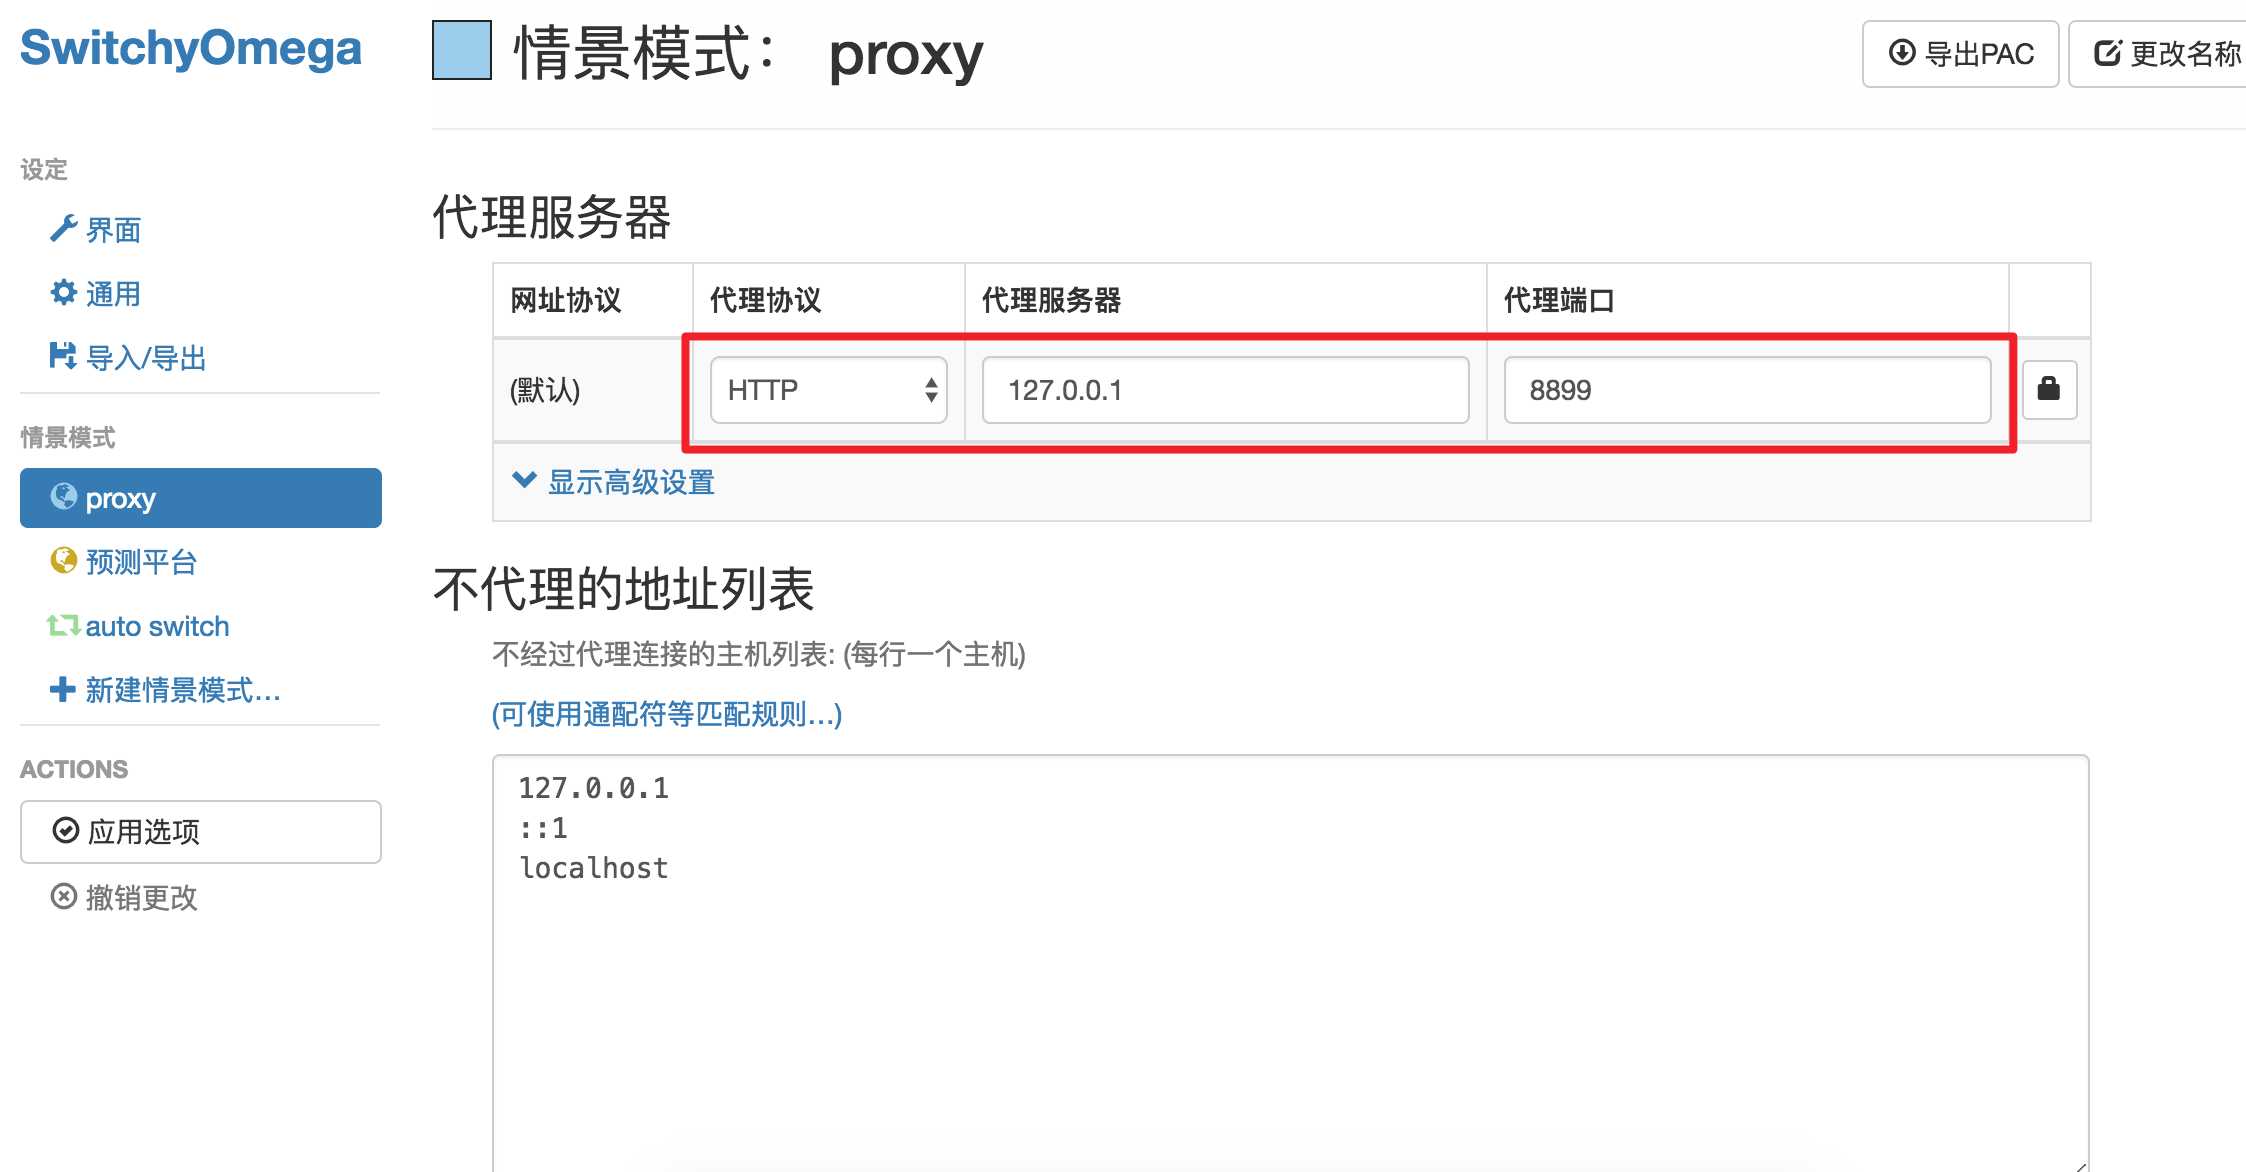
Task: Click the chevron beside 显示高级设置
Action: click(x=524, y=480)
